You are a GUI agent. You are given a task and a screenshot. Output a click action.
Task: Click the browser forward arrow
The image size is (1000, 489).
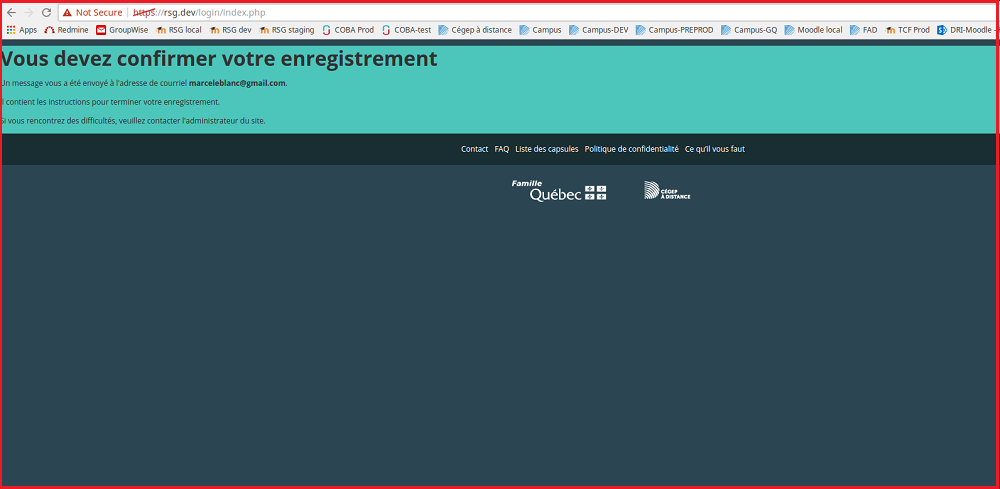coord(28,12)
